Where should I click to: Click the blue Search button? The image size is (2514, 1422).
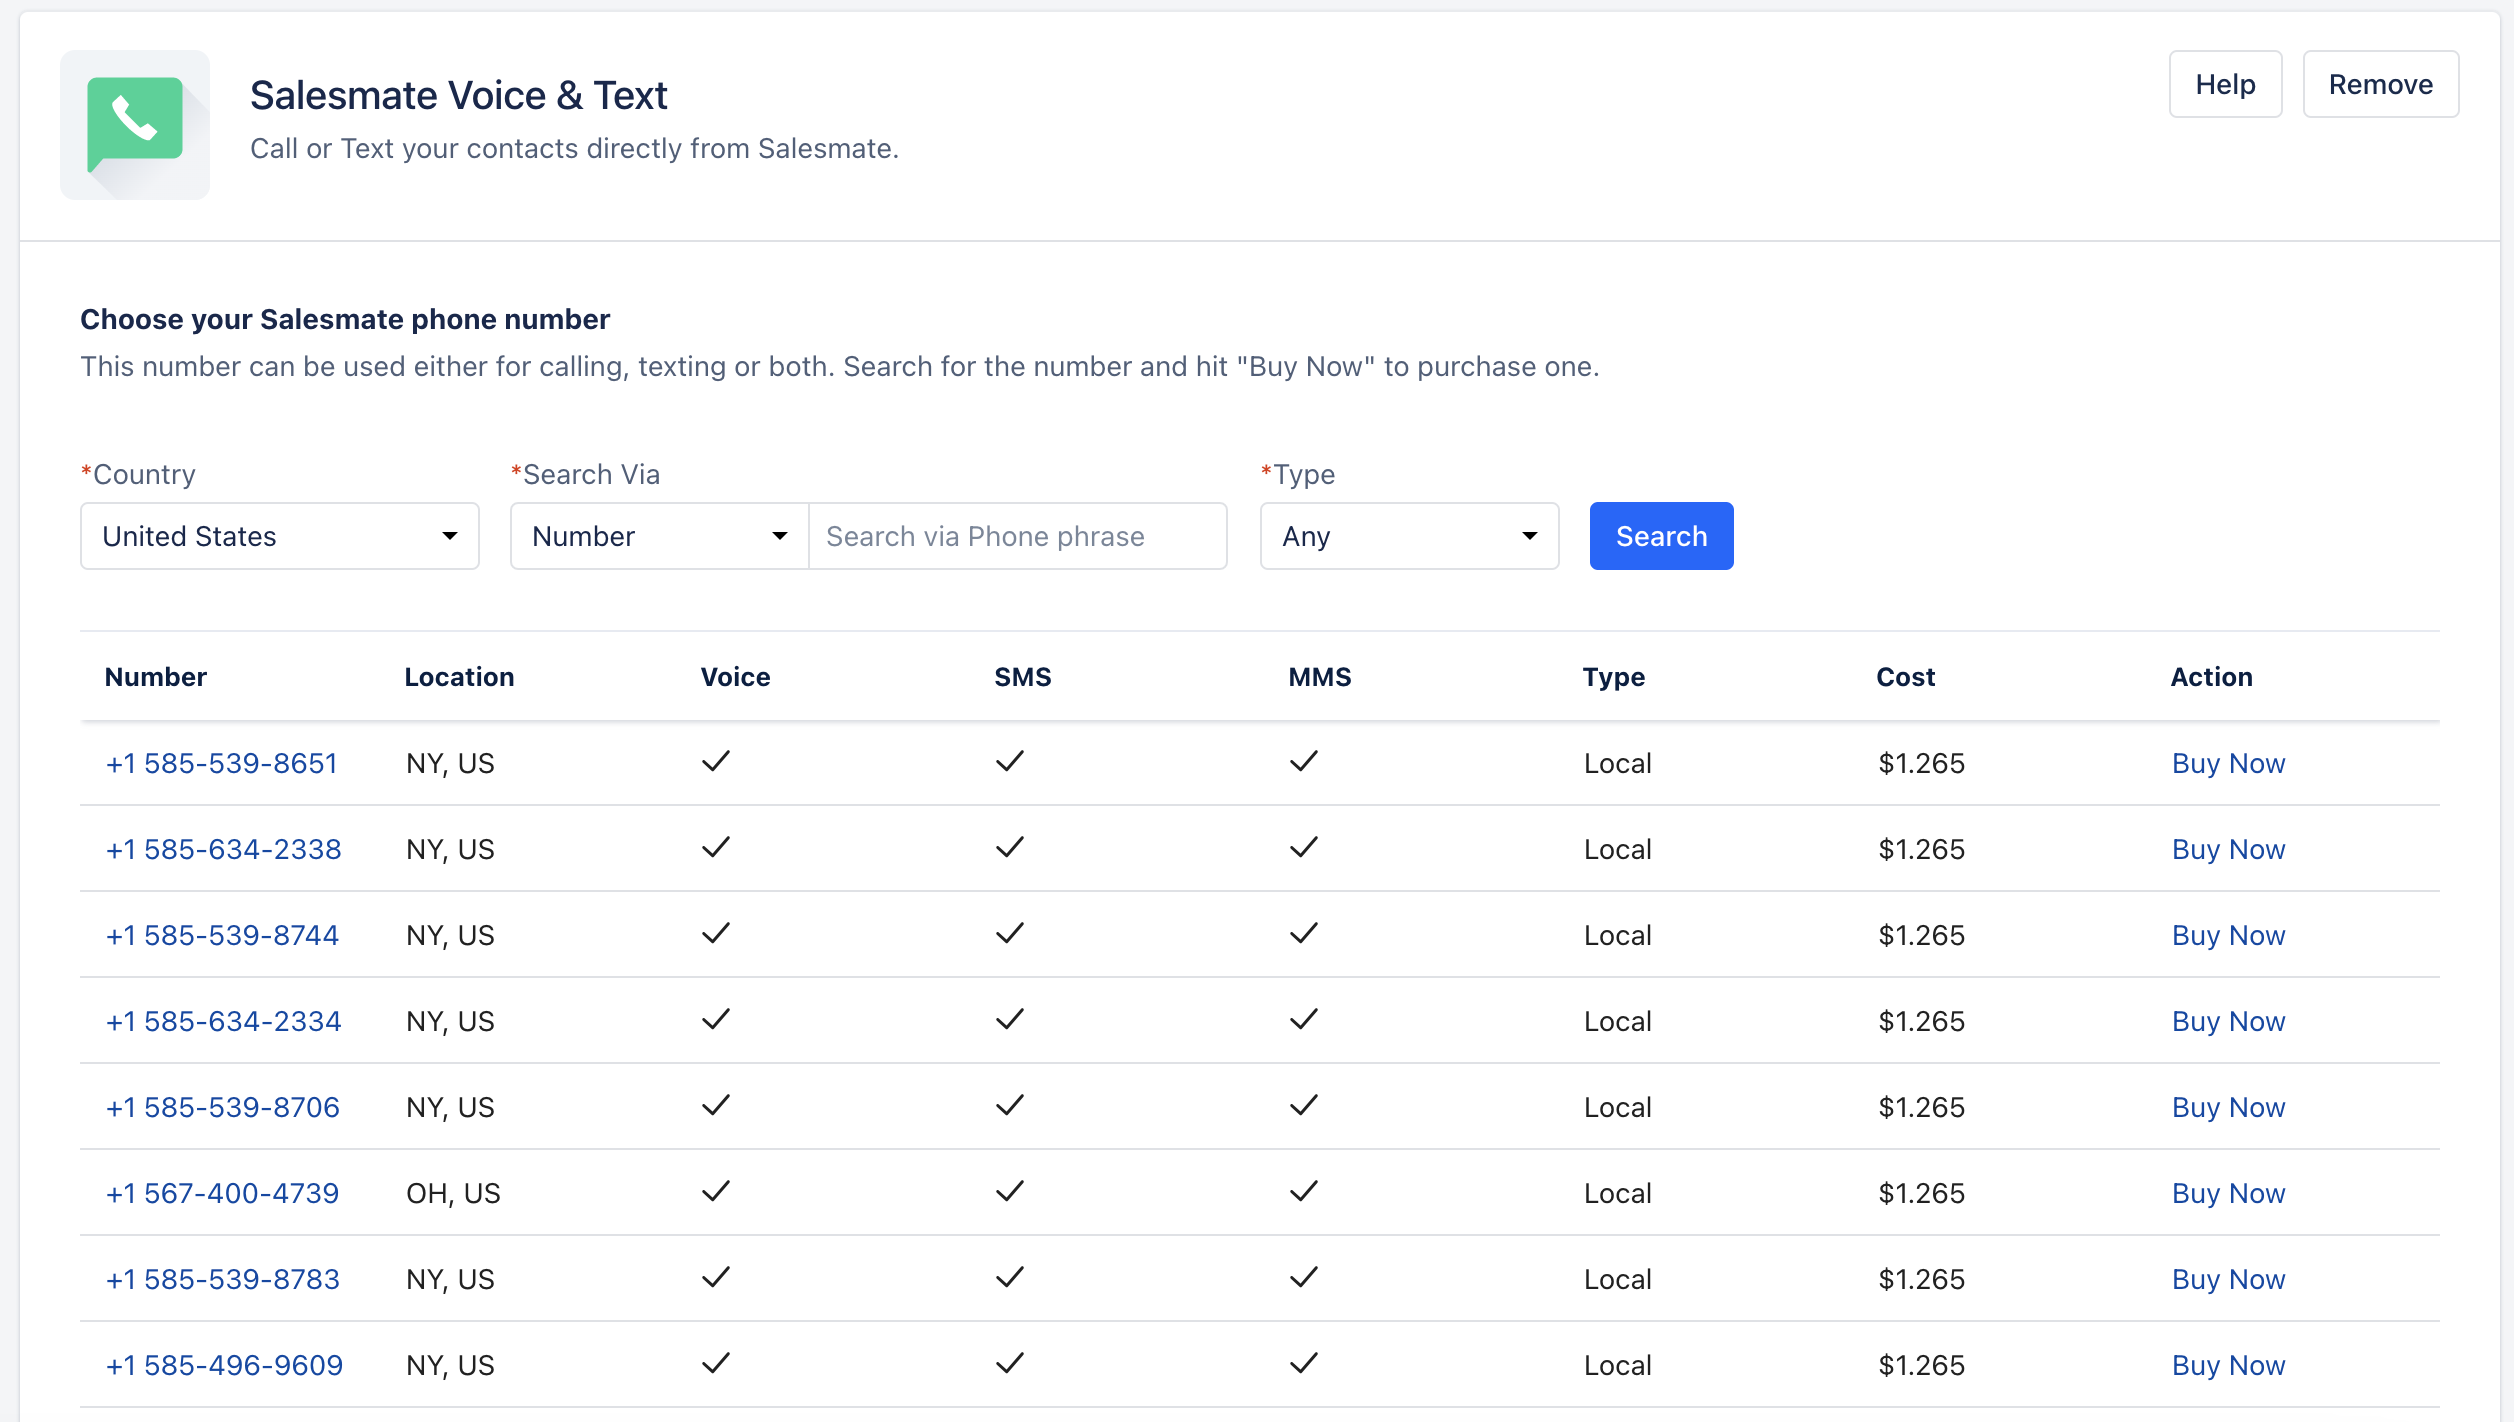click(x=1661, y=536)
